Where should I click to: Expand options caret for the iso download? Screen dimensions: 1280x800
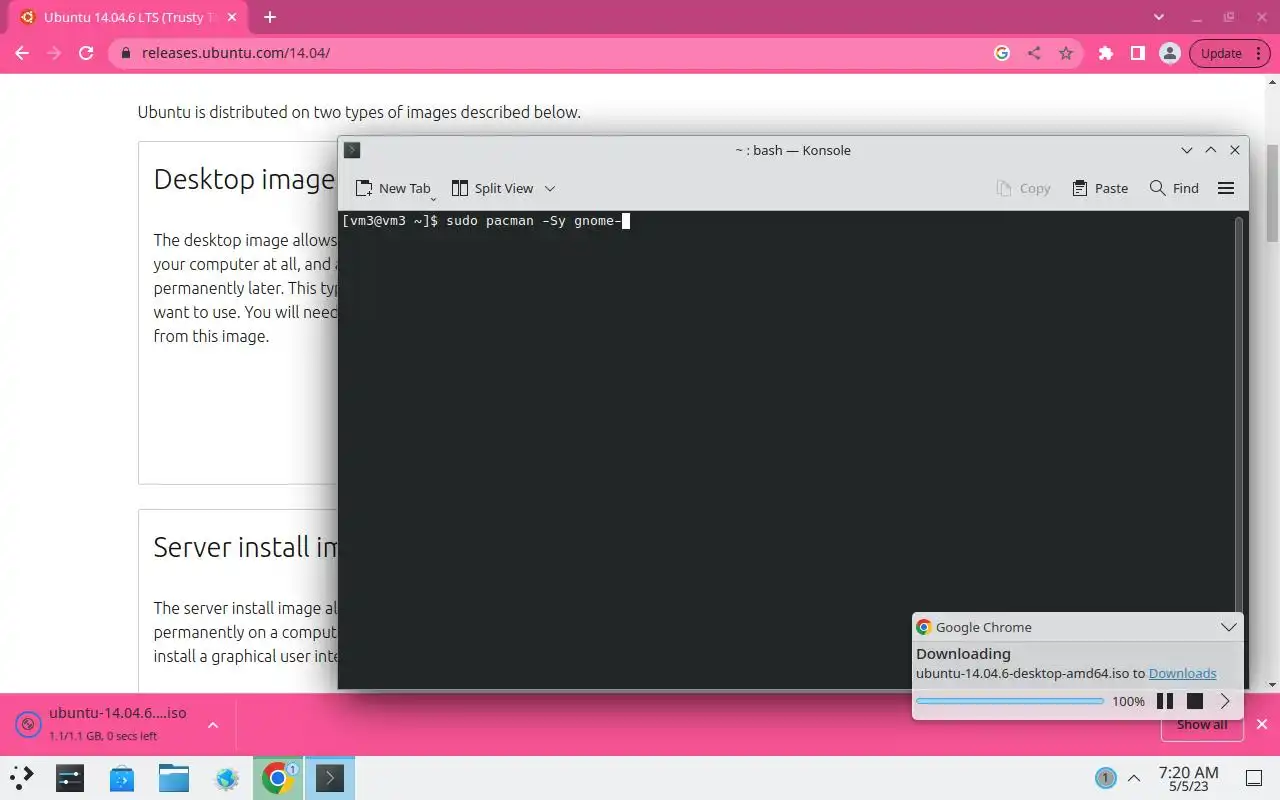click(x=213, y=724)
